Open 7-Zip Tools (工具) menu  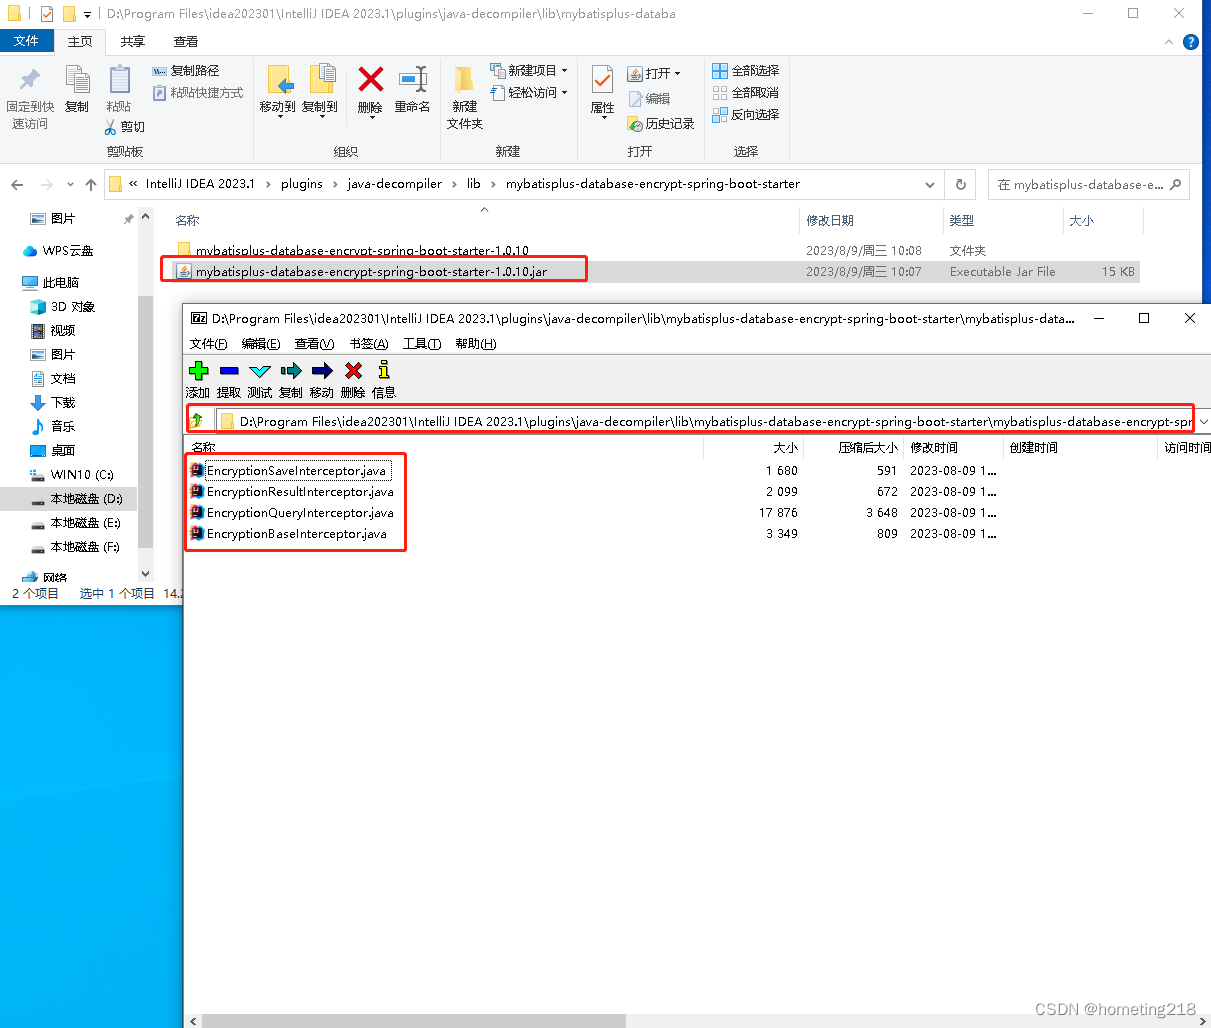click(422, 344)
